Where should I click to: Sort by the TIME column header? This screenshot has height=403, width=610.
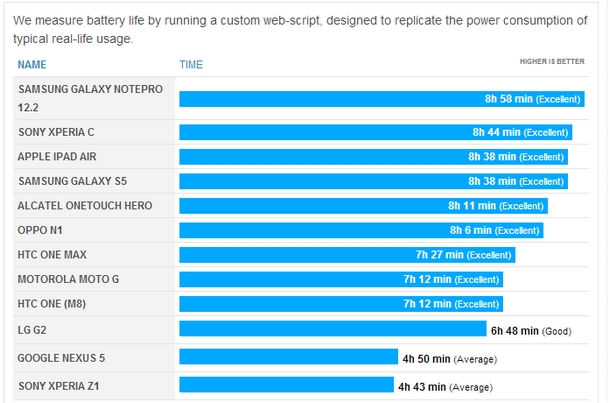[x=191, y=65]
